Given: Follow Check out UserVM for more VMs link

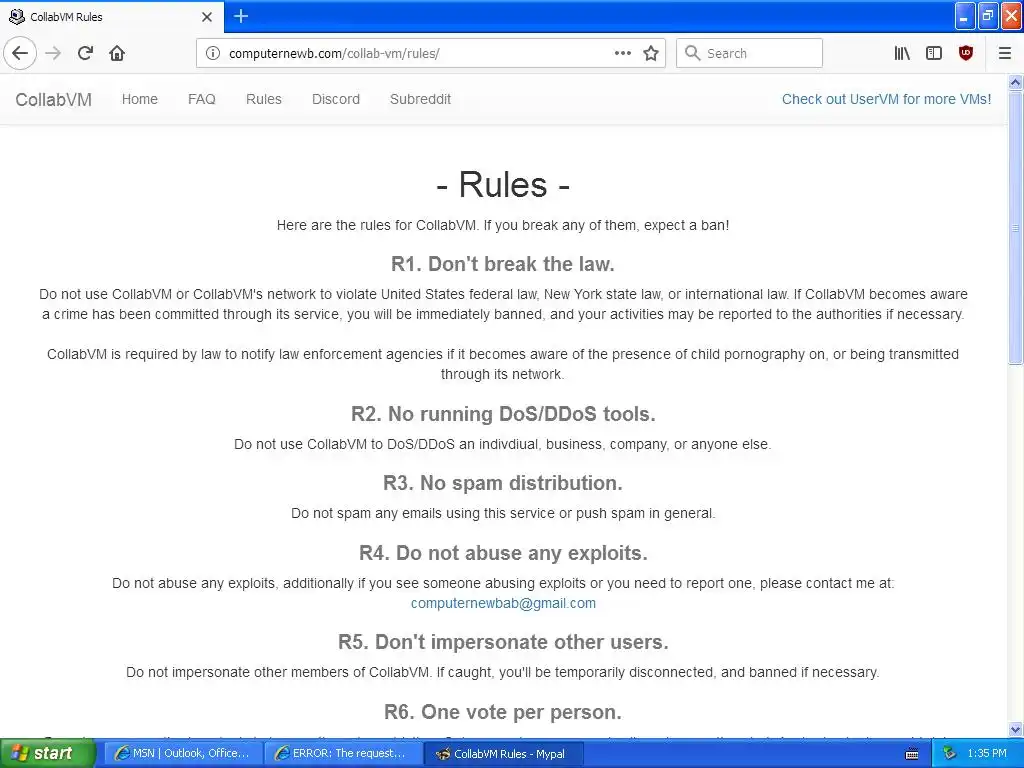Looking at the screenshot, I should tap(886, 99).
